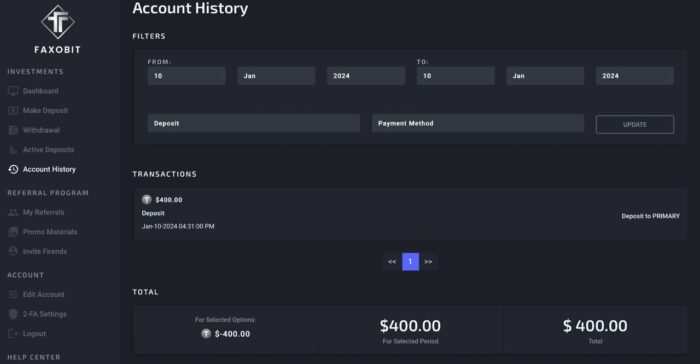
Task: Go to next page with >> button
Action: click(429, 262)
